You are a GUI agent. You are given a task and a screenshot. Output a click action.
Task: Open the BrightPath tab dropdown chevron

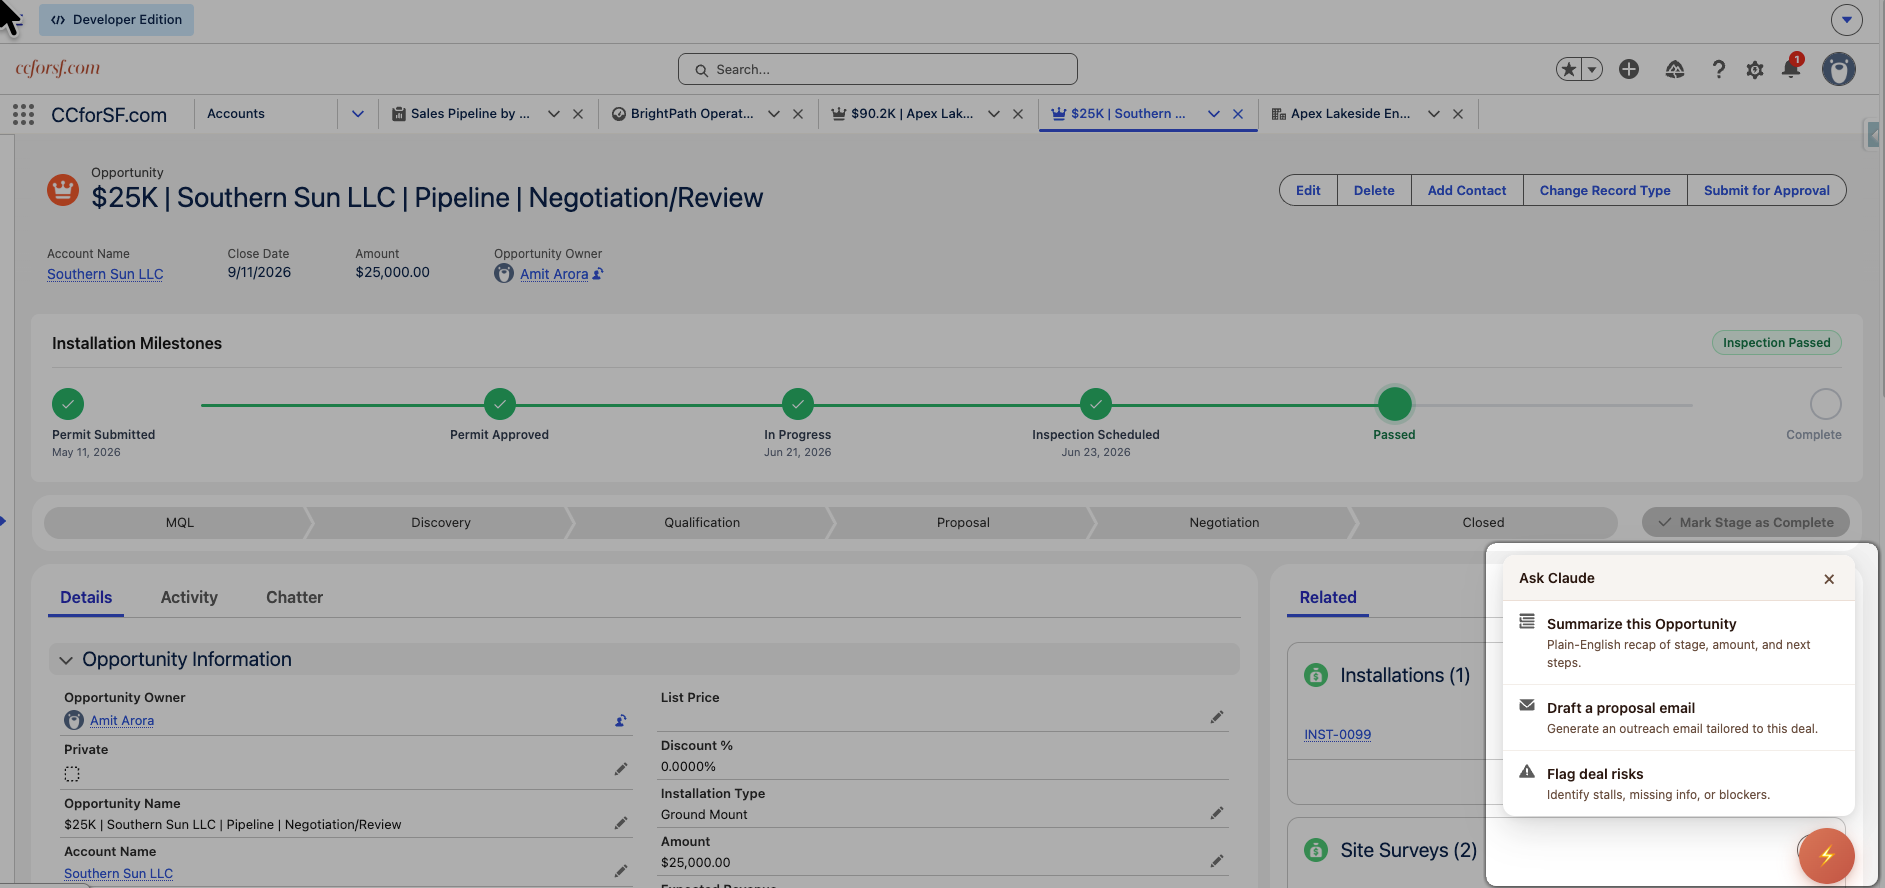coord(773,114)
